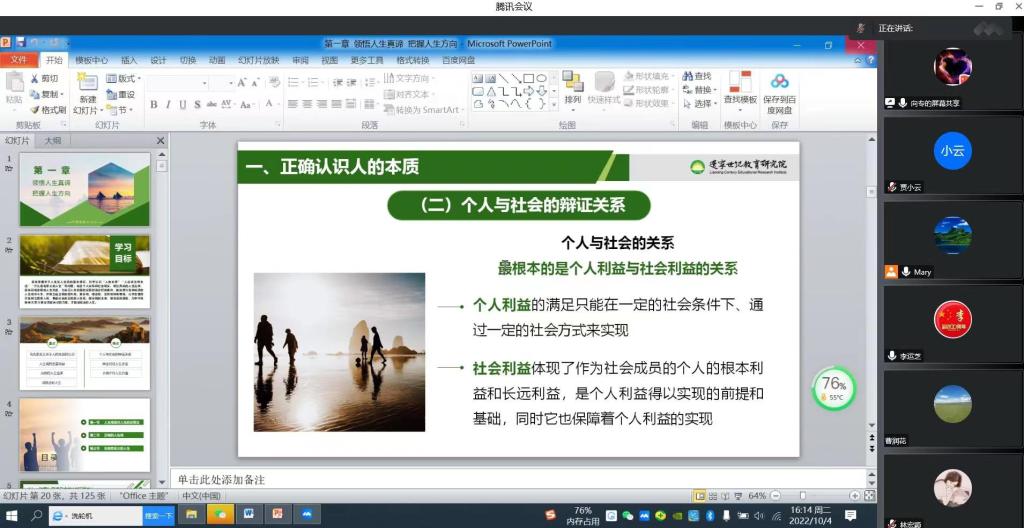Switch to slide sorter view in status bar
This screenshot has width=1024, height=528.
(713, 496)
